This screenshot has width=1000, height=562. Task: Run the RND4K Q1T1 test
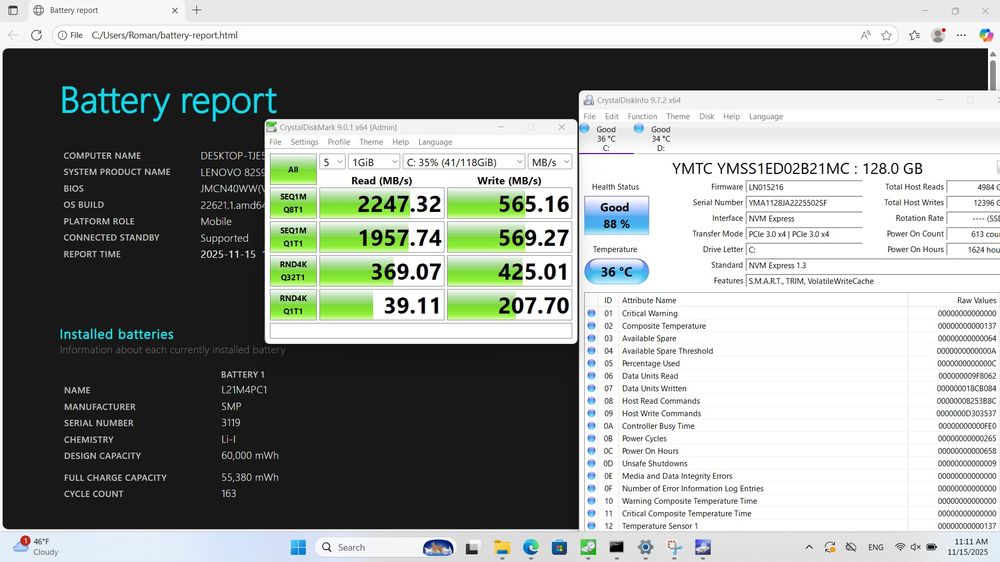(293, 304)
